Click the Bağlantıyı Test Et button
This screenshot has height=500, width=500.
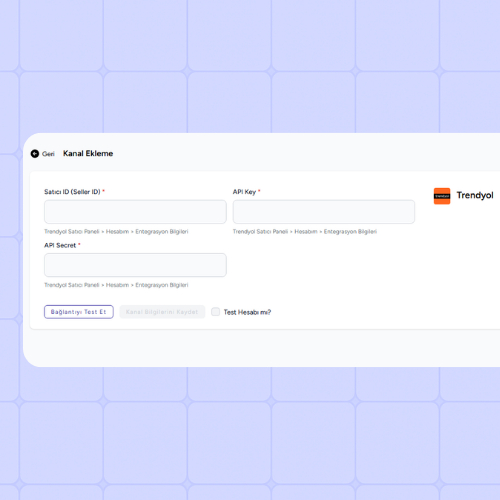(79, 312)
